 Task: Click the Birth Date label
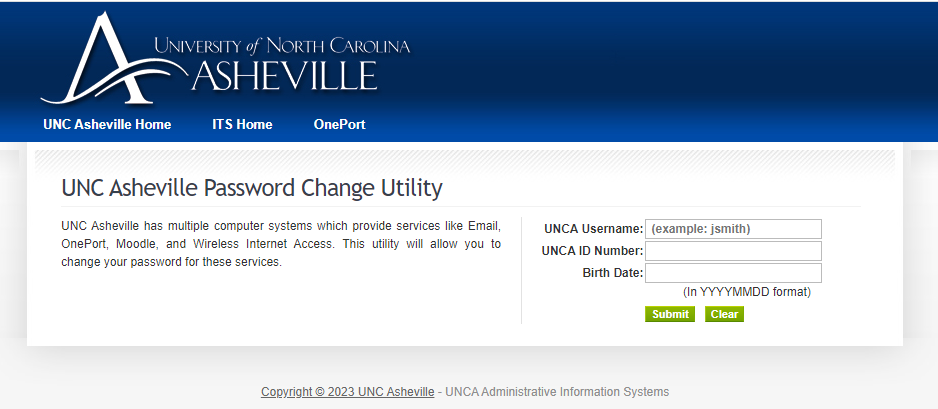pos(612,273)
